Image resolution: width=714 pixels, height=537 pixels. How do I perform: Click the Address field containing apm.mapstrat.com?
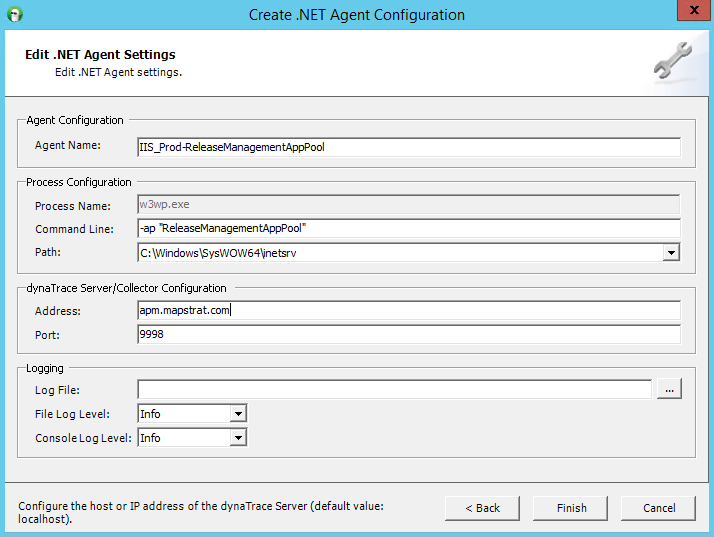click(408, 310)
